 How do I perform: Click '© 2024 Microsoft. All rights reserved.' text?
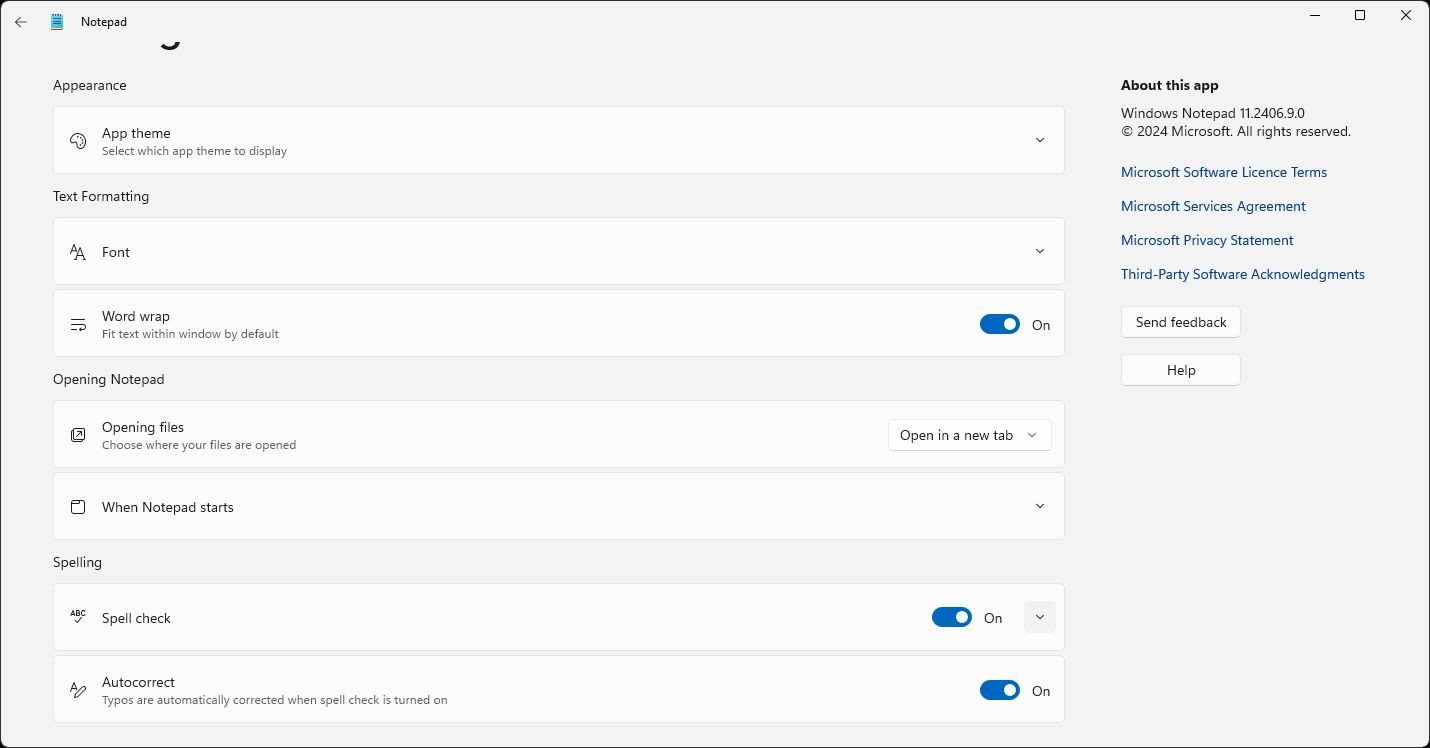(1236, 131)
